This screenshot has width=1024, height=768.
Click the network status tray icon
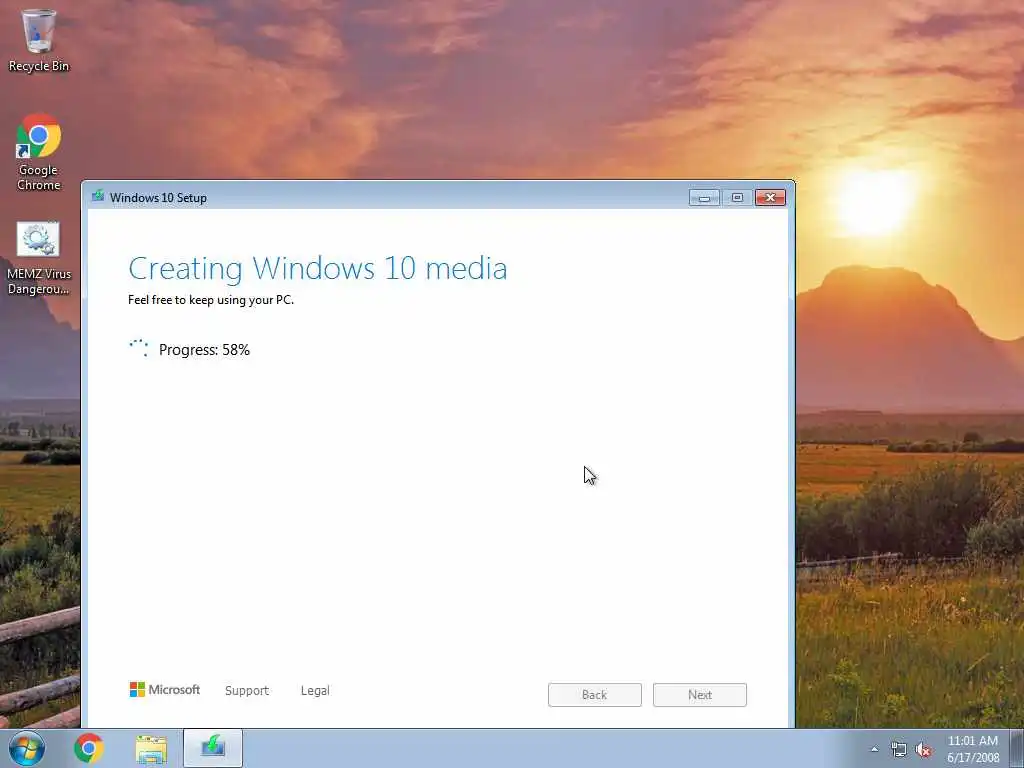coord(899,750)
